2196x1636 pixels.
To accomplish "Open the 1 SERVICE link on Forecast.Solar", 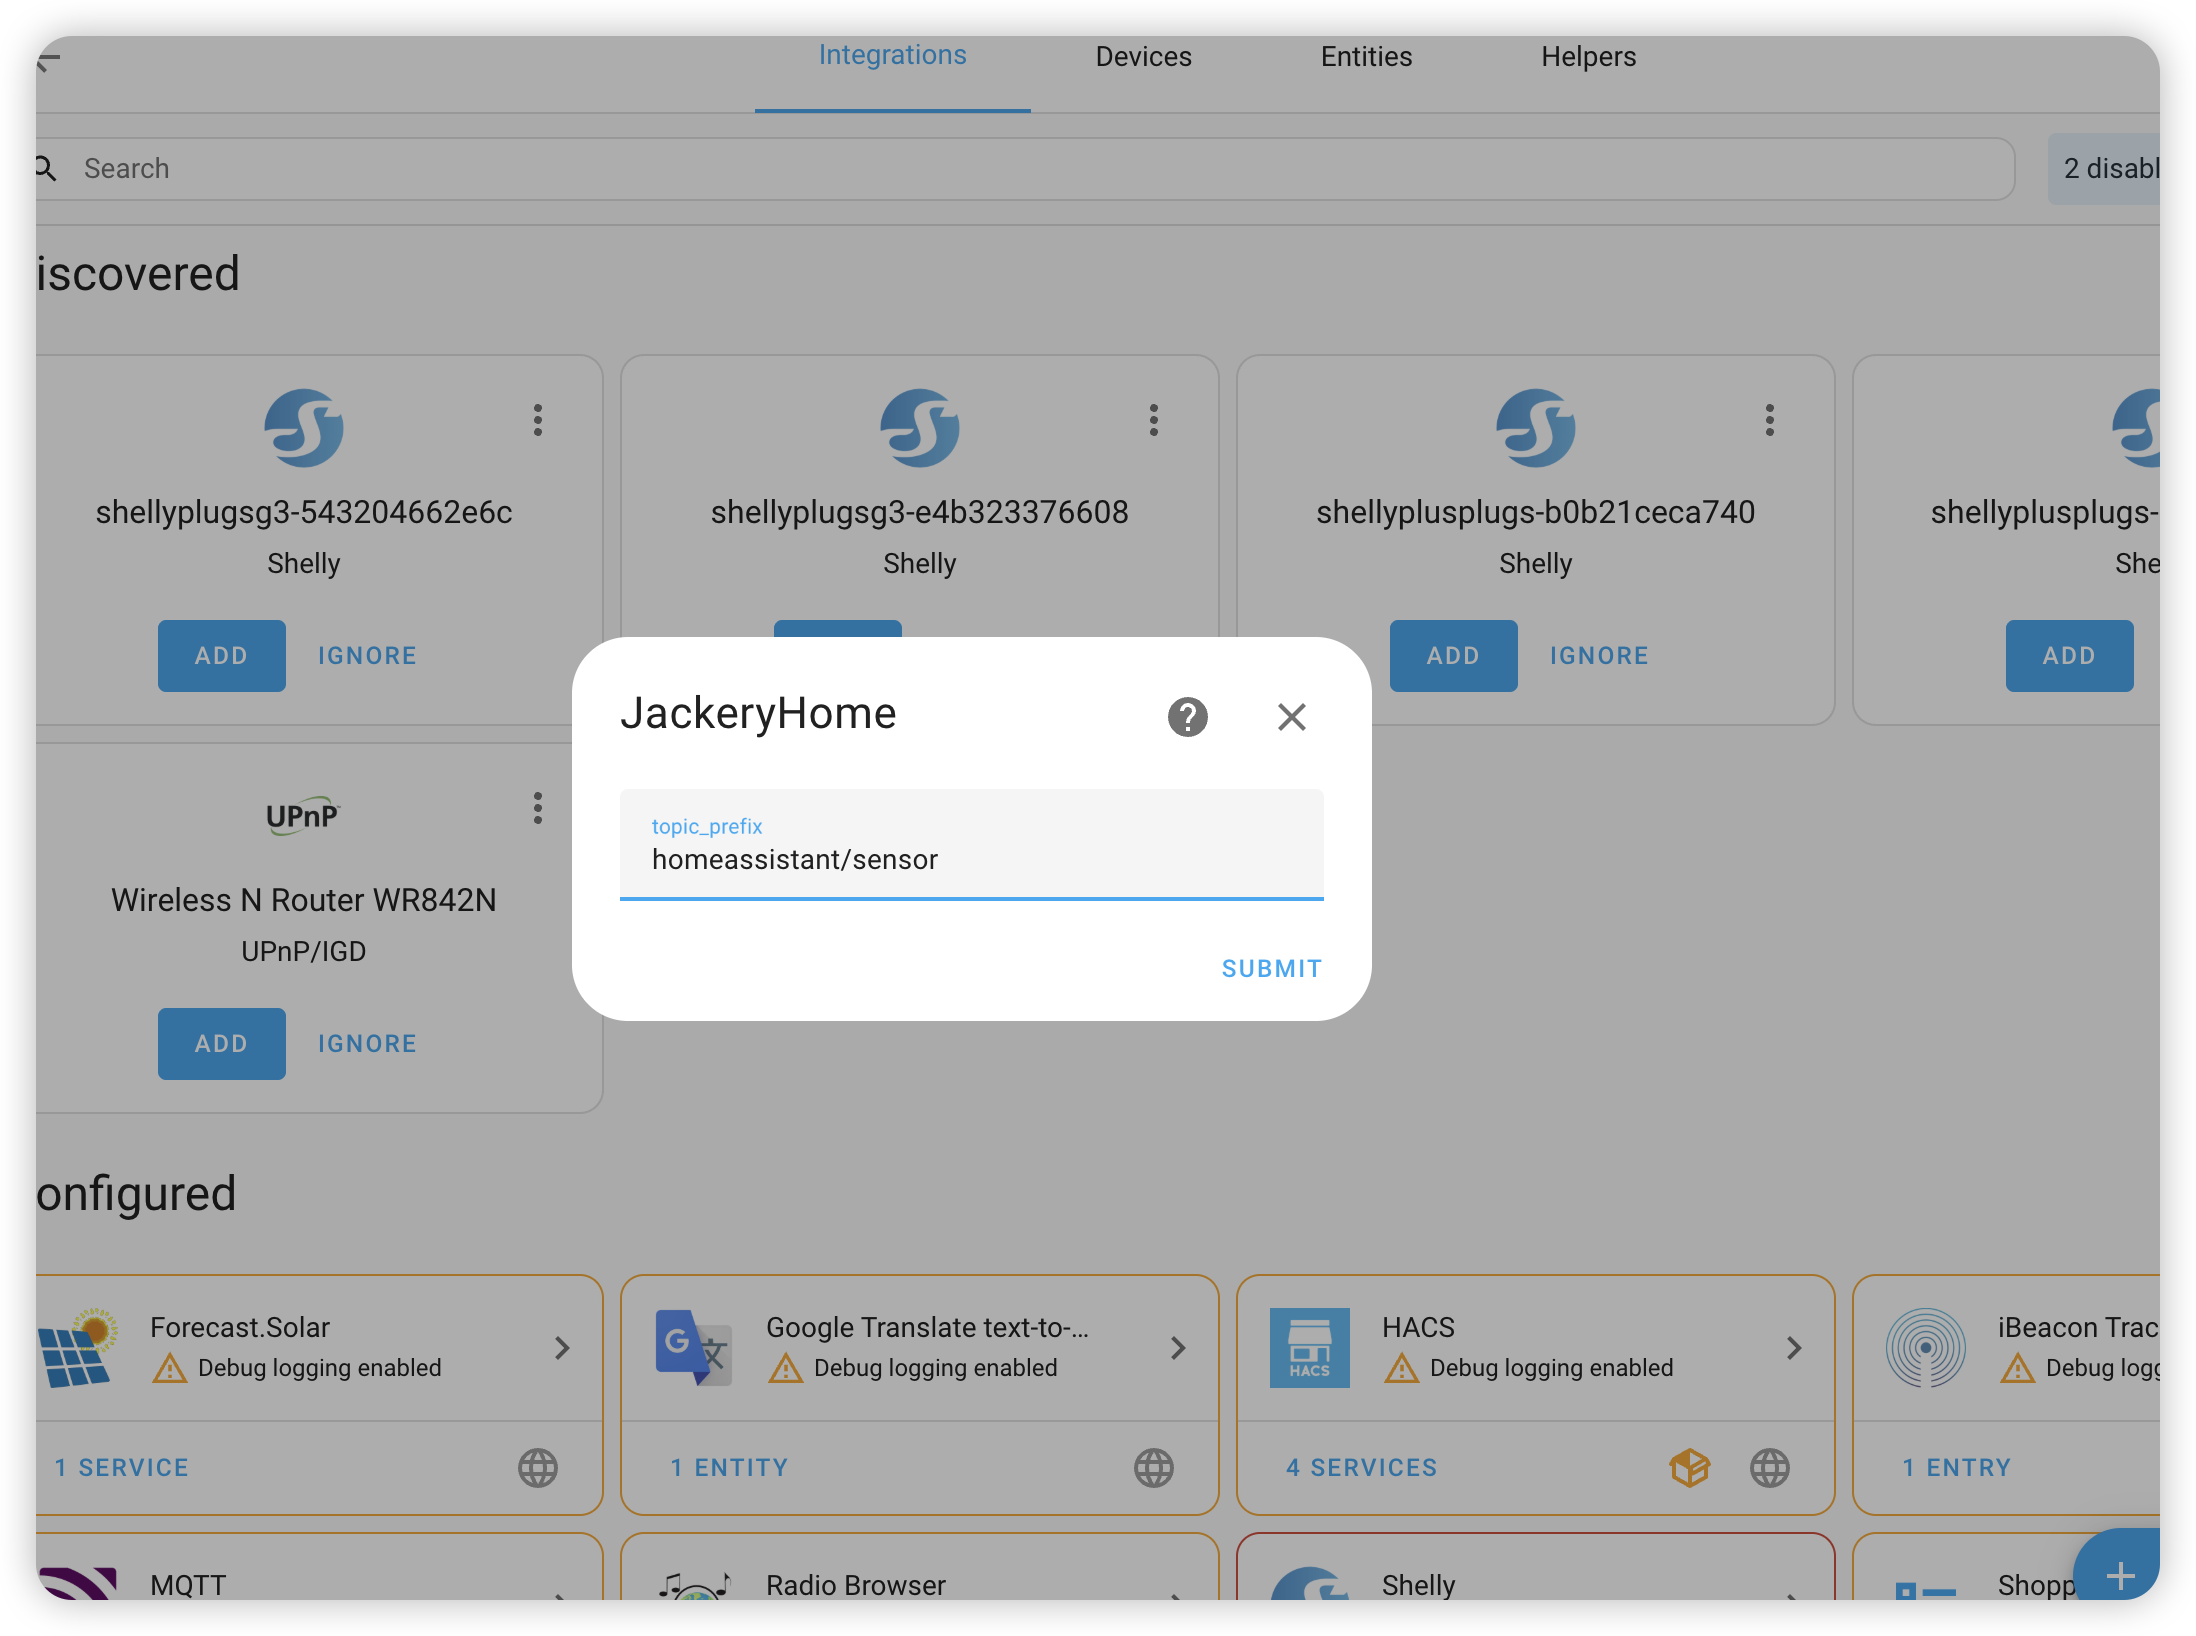I will 122,1467.
